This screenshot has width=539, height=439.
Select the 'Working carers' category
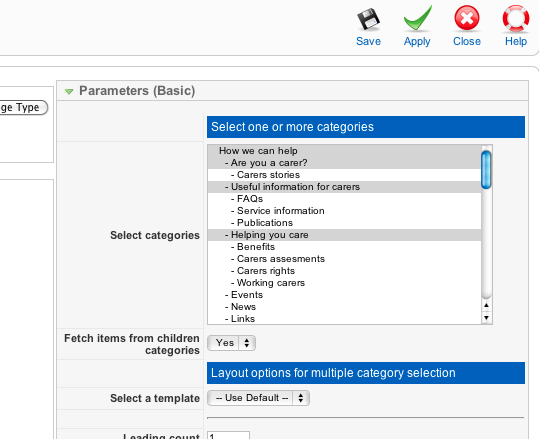pos(344,283)
